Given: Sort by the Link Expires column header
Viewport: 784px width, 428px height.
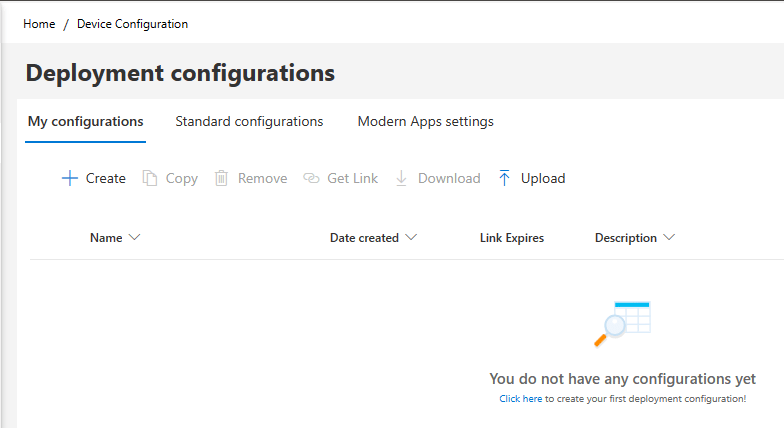Looking at the screenshot, I should point(512,238).
